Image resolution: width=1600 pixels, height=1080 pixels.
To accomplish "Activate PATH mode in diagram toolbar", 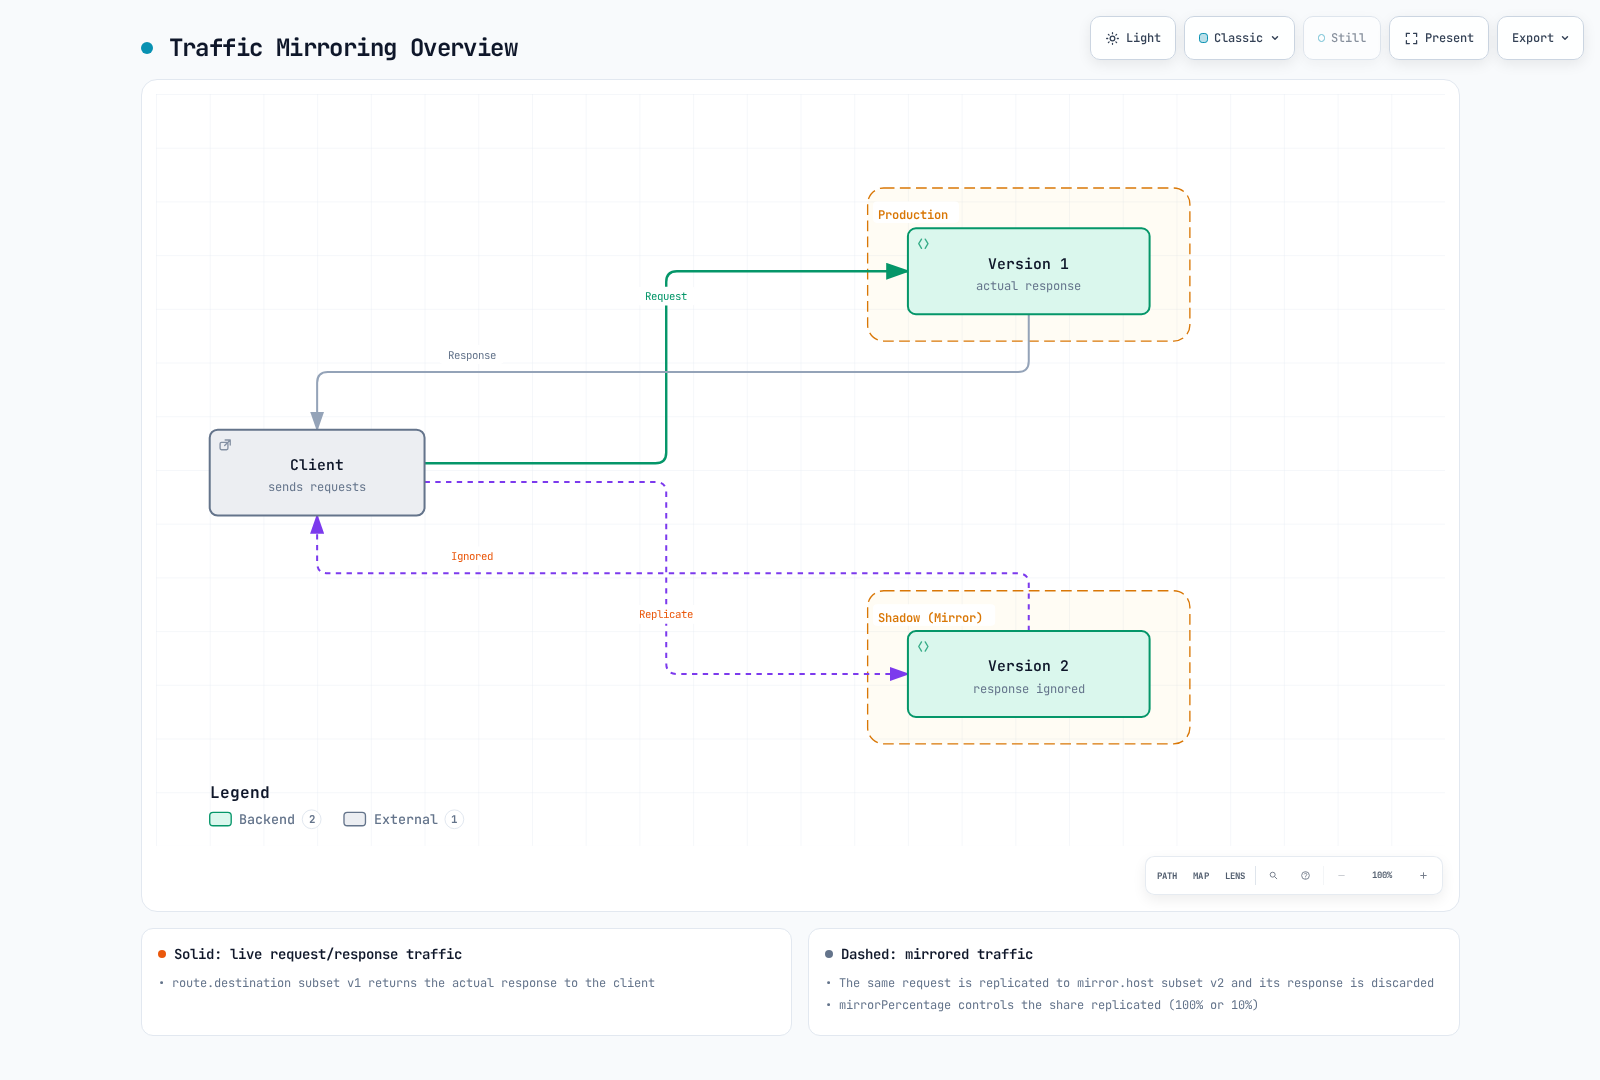I will coord(1167,876).
